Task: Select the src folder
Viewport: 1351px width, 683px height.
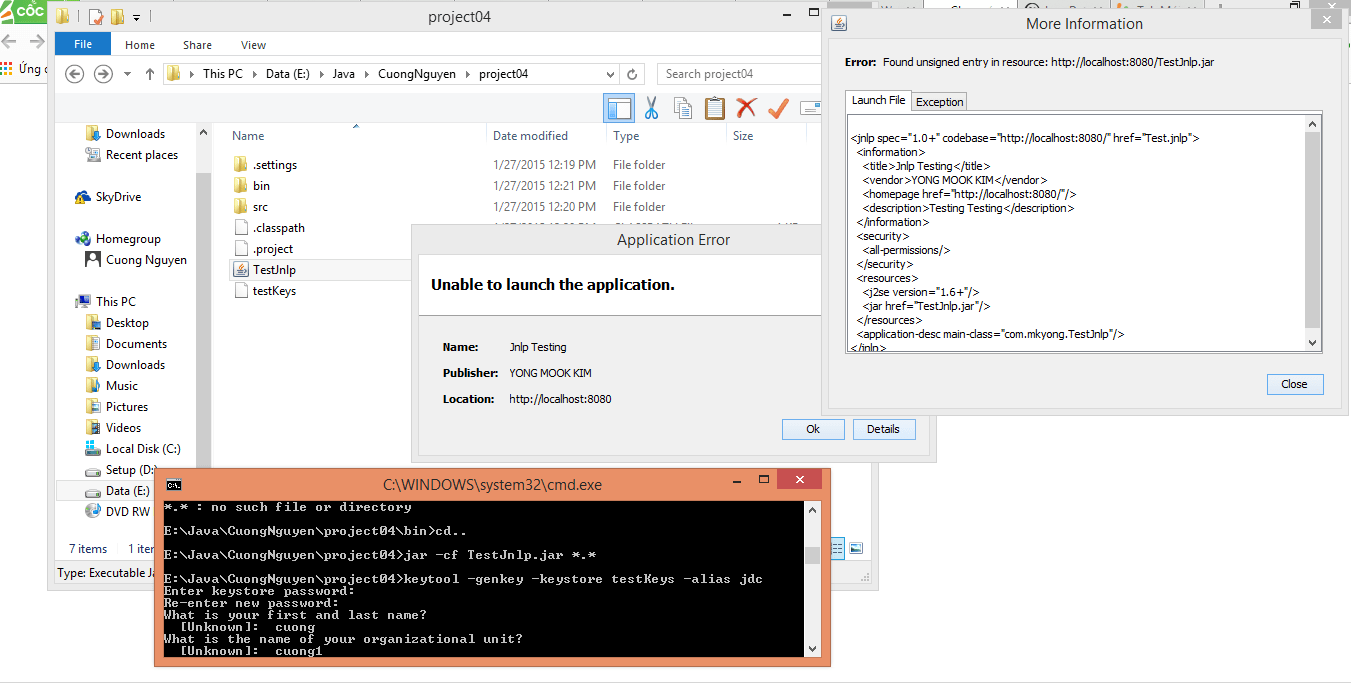Action: (260, 207)
